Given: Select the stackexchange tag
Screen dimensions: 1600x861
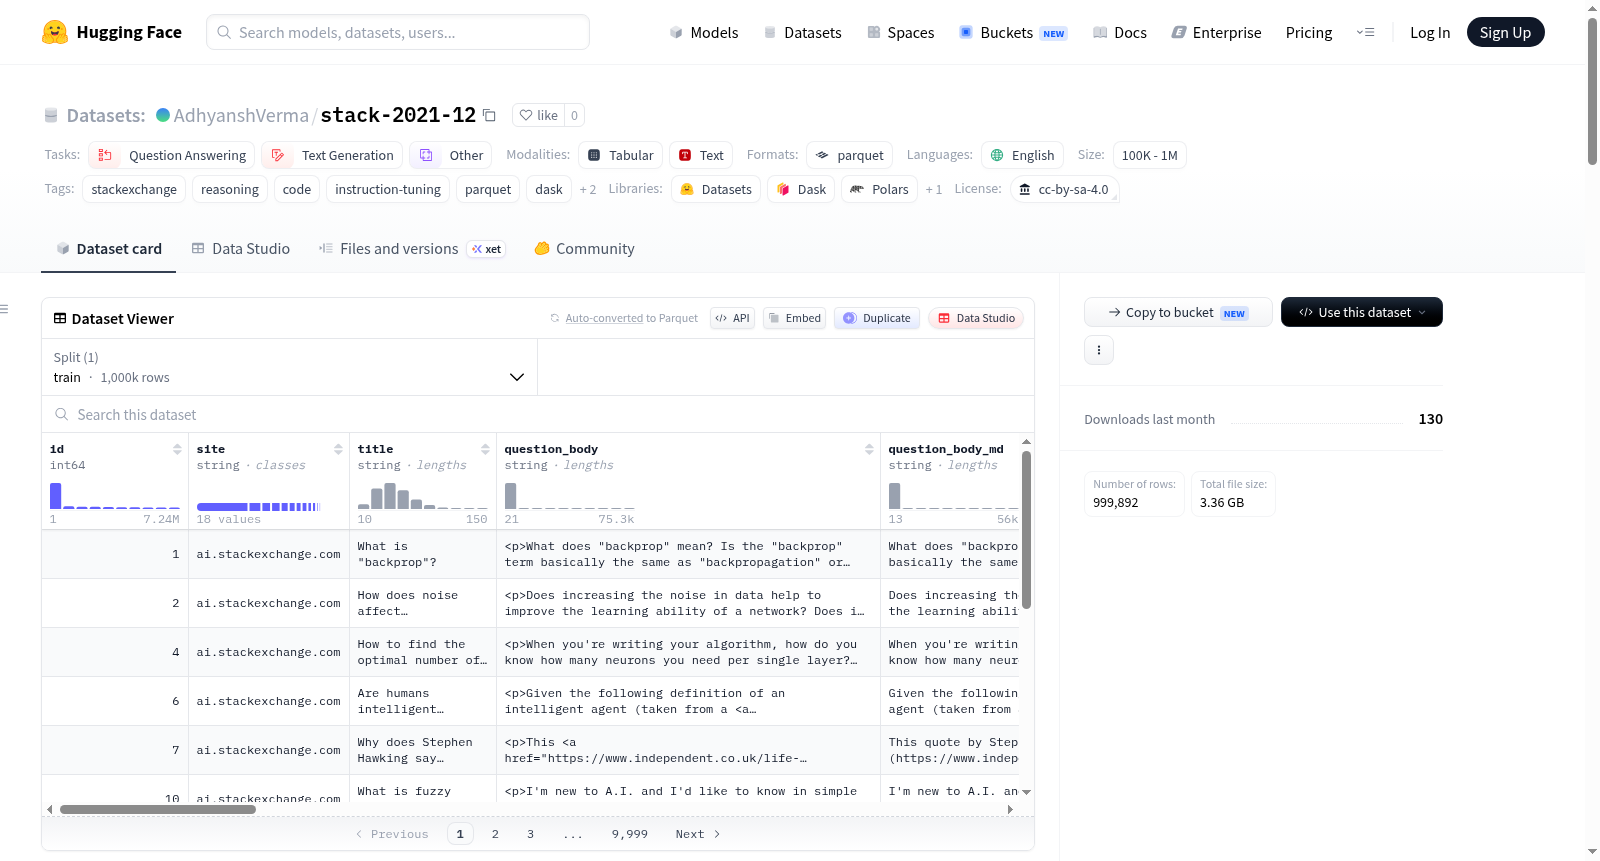Looking at the screenshot, I should (x=134, y=189).
